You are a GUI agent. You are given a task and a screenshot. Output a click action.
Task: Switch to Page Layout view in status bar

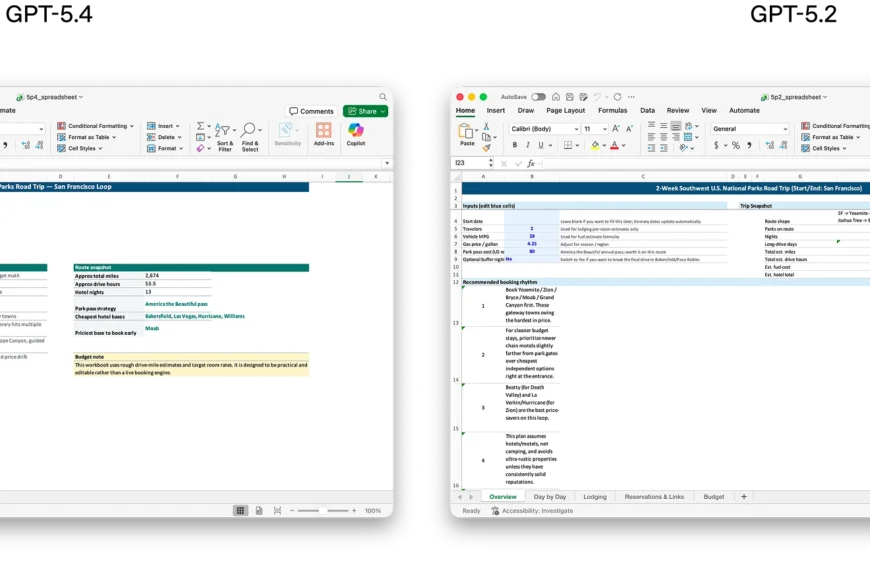pos(259,510)
